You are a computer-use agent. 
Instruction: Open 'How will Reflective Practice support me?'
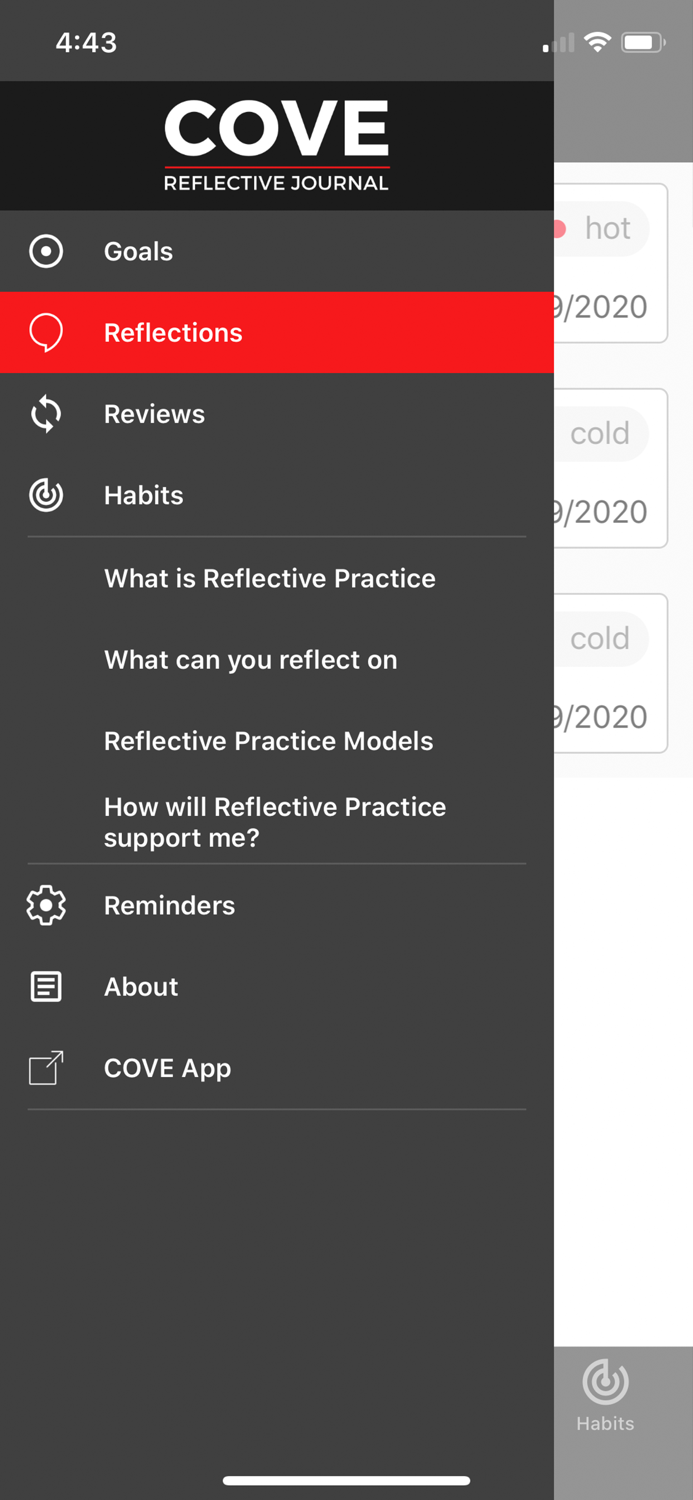(275, 822)
